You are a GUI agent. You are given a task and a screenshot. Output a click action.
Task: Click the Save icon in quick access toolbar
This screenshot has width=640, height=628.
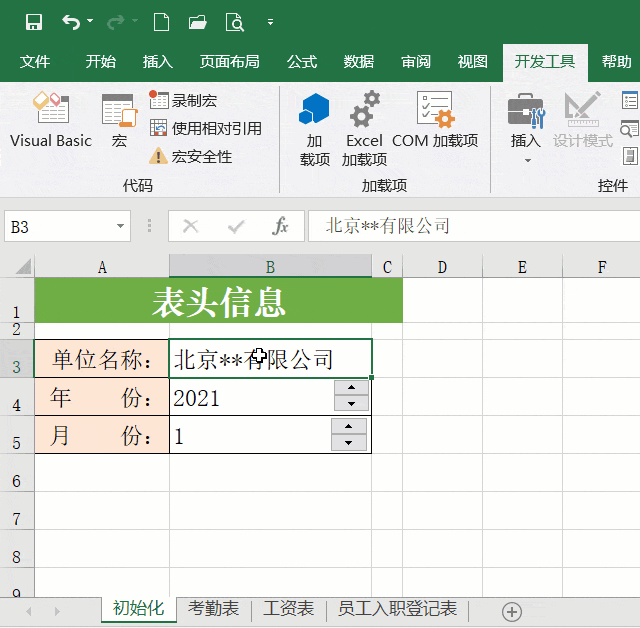(33, 21)
